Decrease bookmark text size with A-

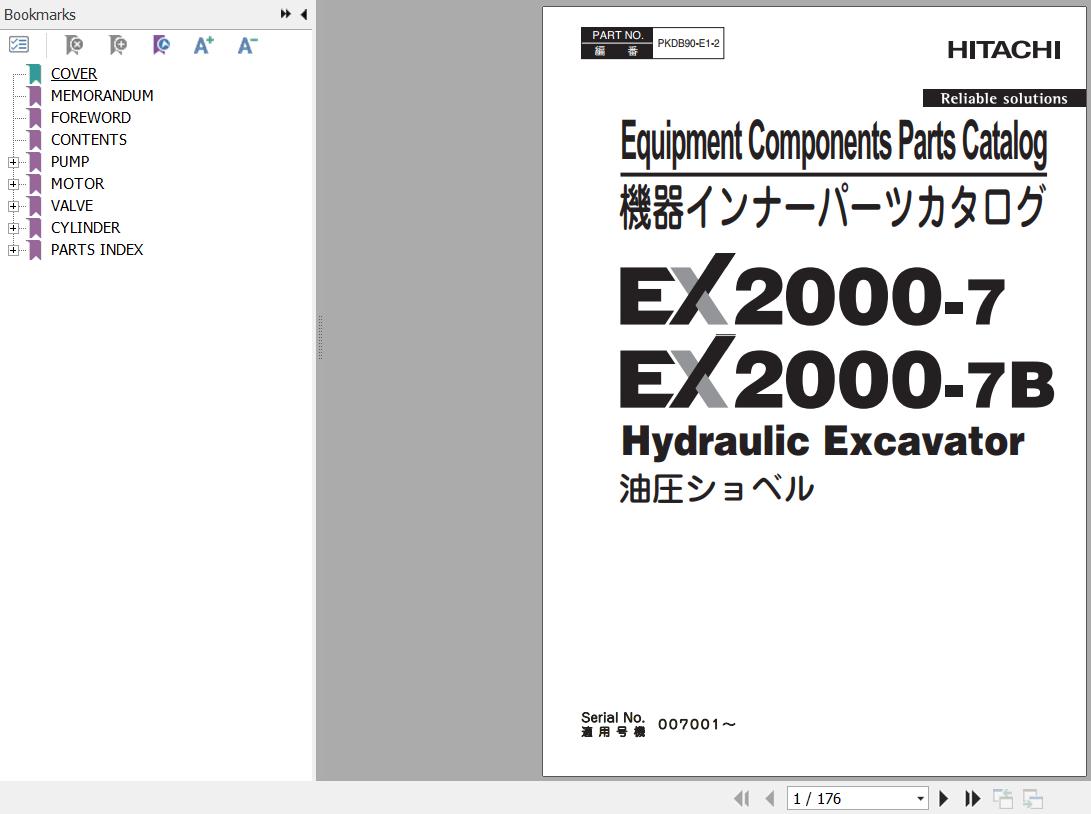pyautogui.click(x=247, y=45)
